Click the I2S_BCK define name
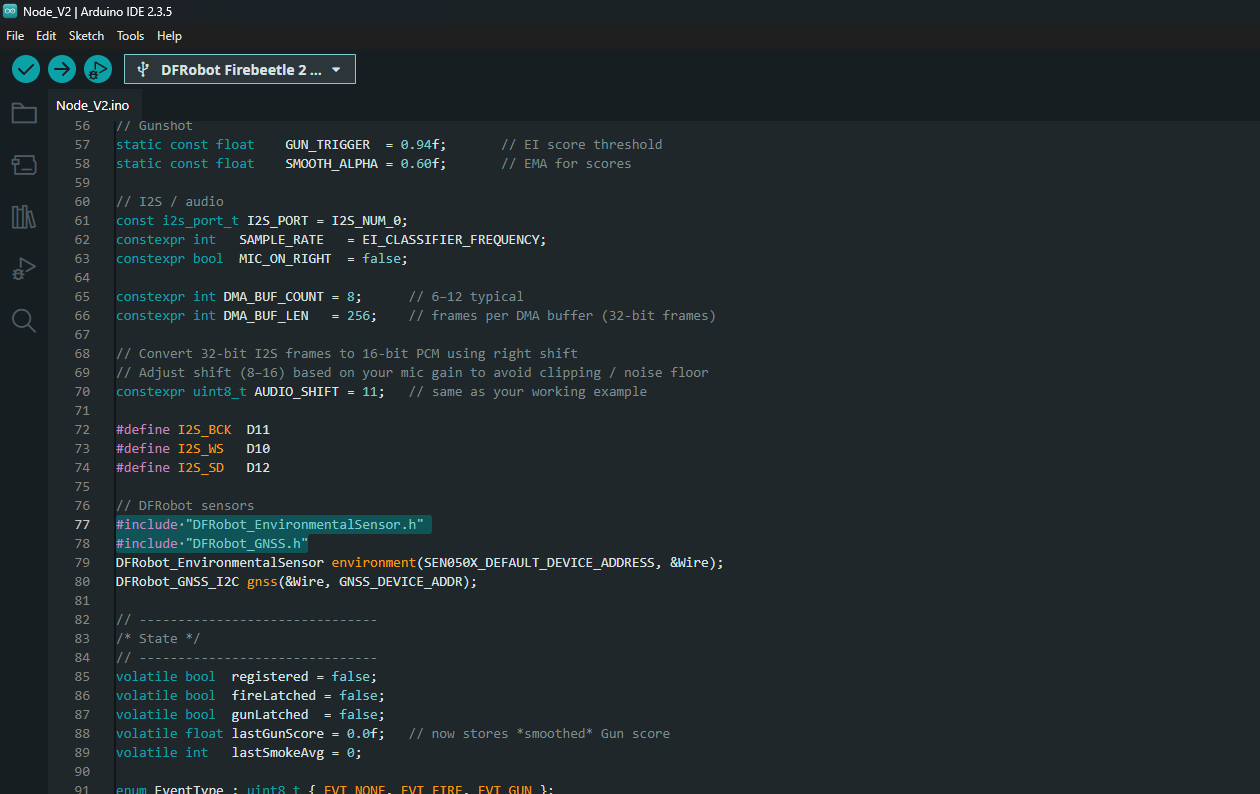The image size is (1260, 794). [x=204, y=430]
